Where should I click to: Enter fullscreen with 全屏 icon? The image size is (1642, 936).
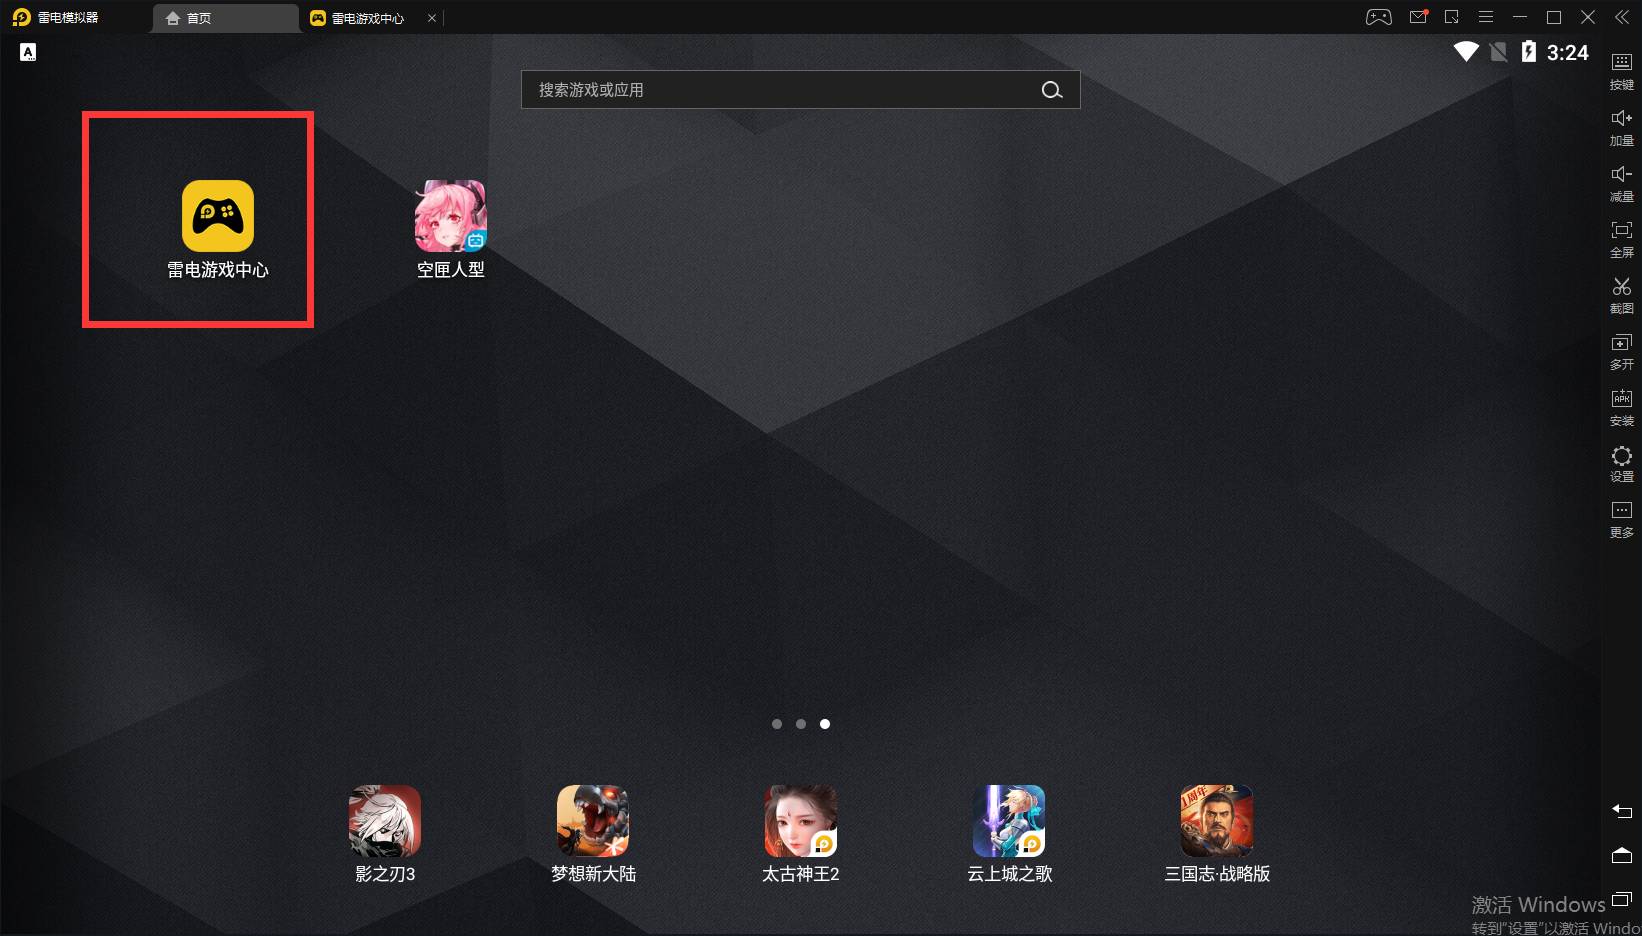pyautogui.click(x=1622, y=239)
